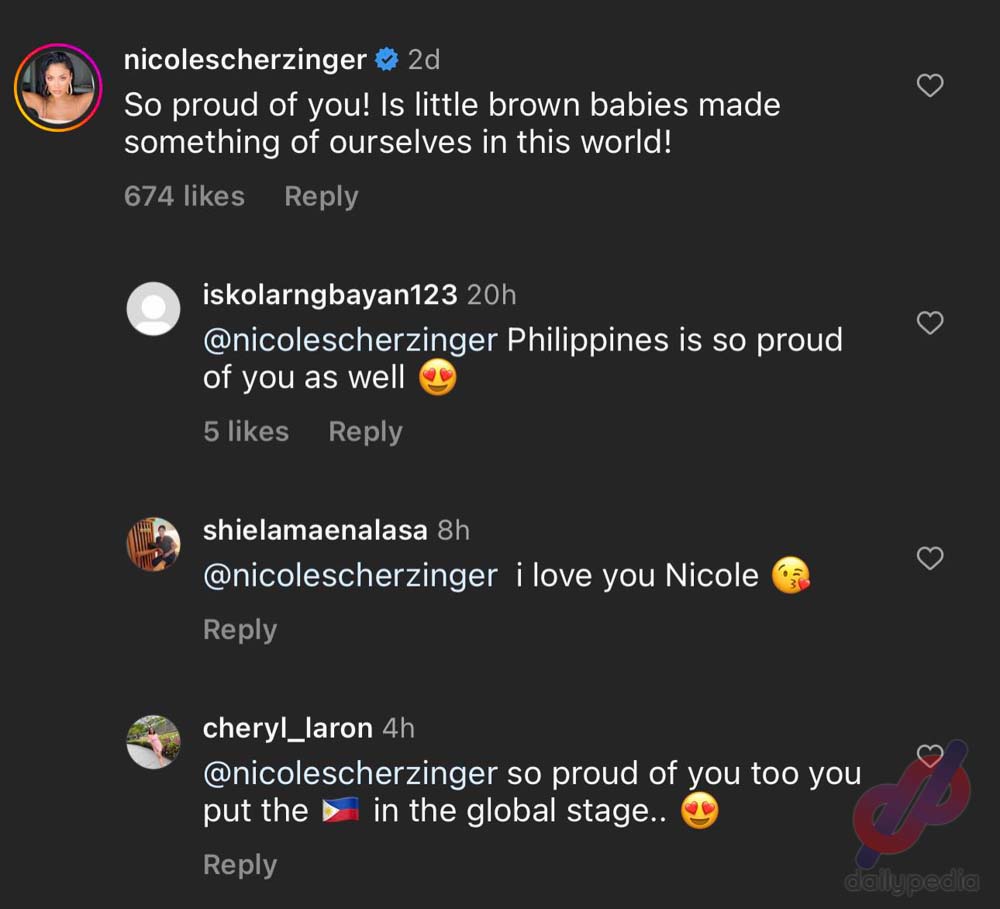View shielamaenalasa's profile photo
Screen dimensions: 1000x909
(x=153, y=544)
